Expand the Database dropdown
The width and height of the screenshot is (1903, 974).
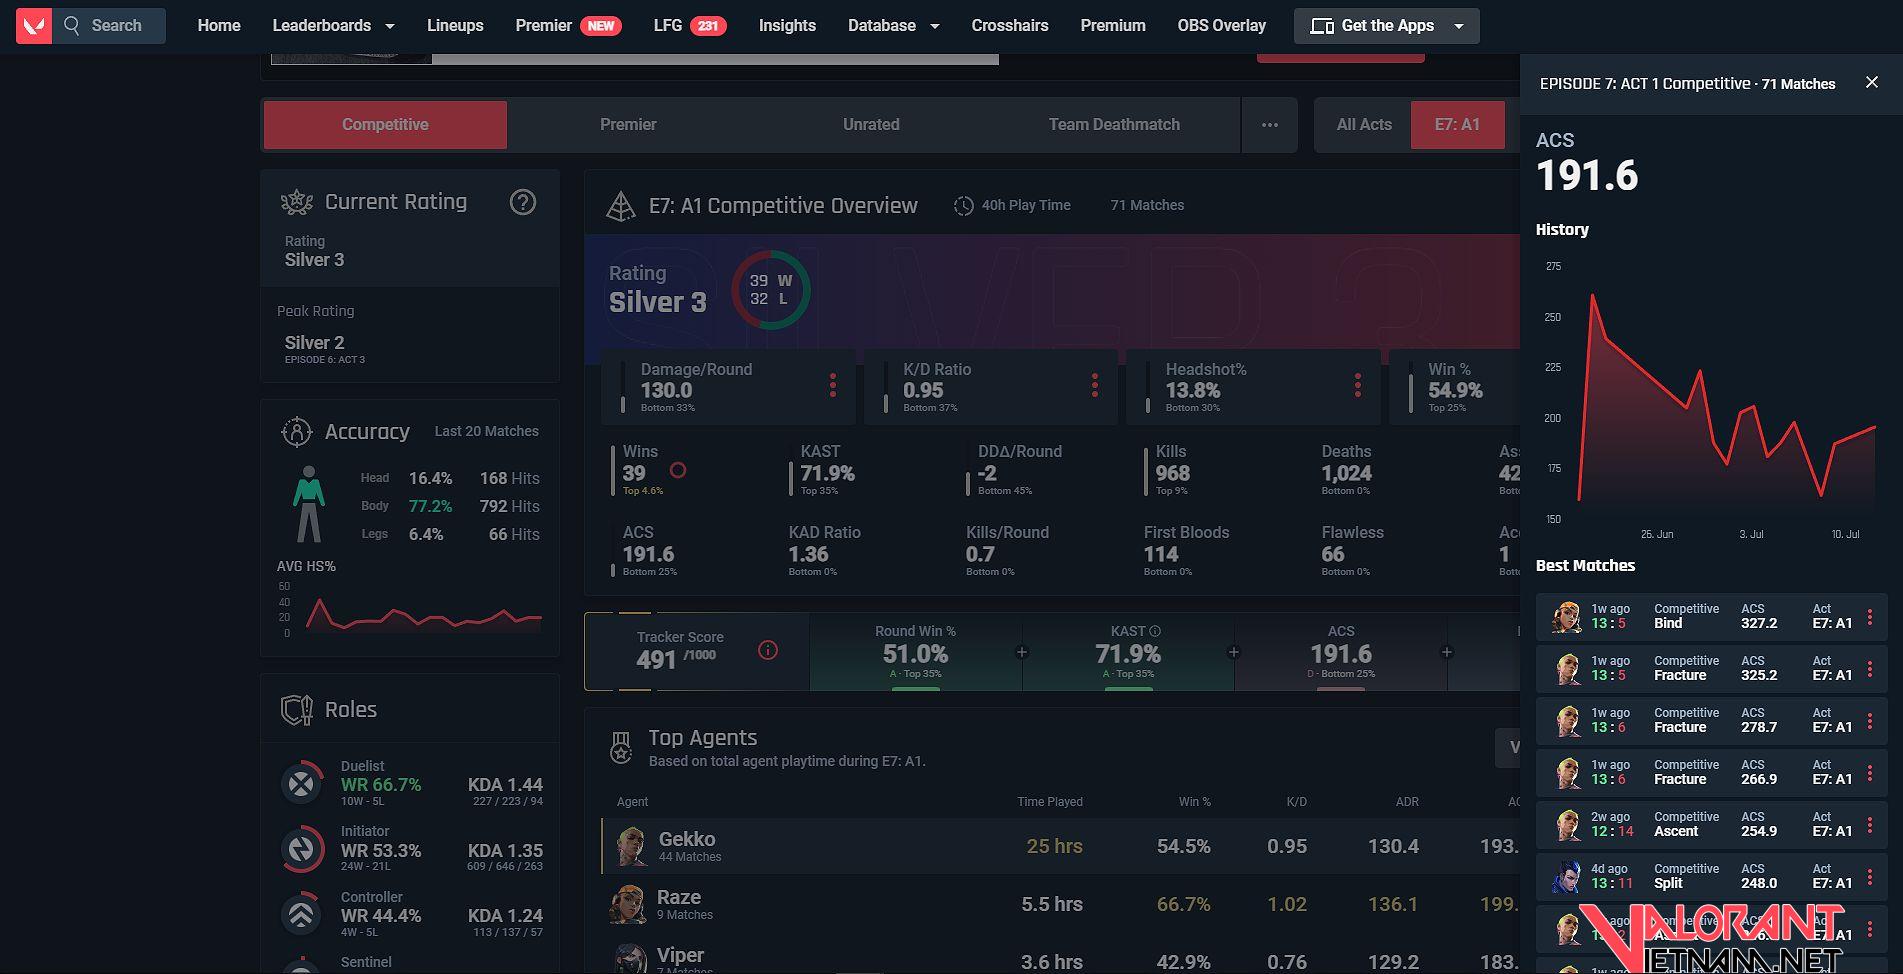[x=935, y=26]
